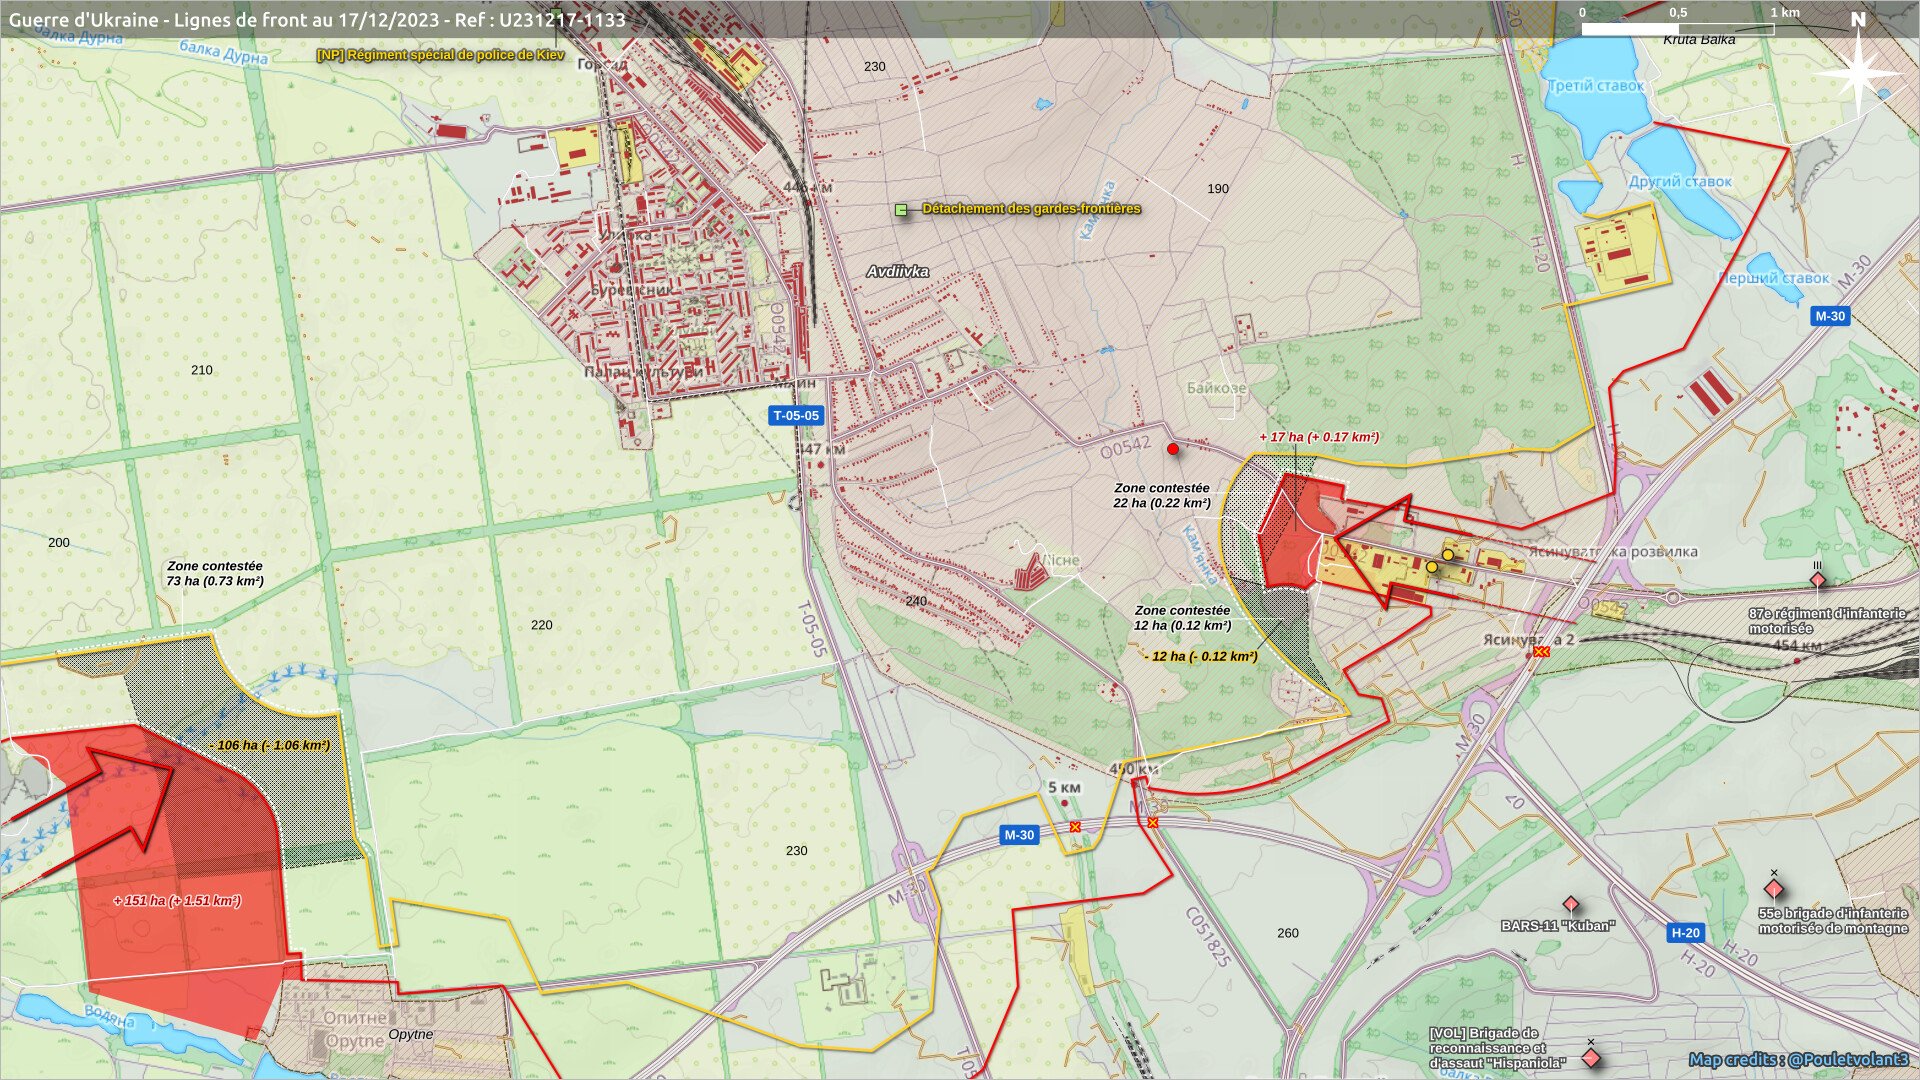Click the north compass star
The image size is (1920, 1080).
(1858, 72)
